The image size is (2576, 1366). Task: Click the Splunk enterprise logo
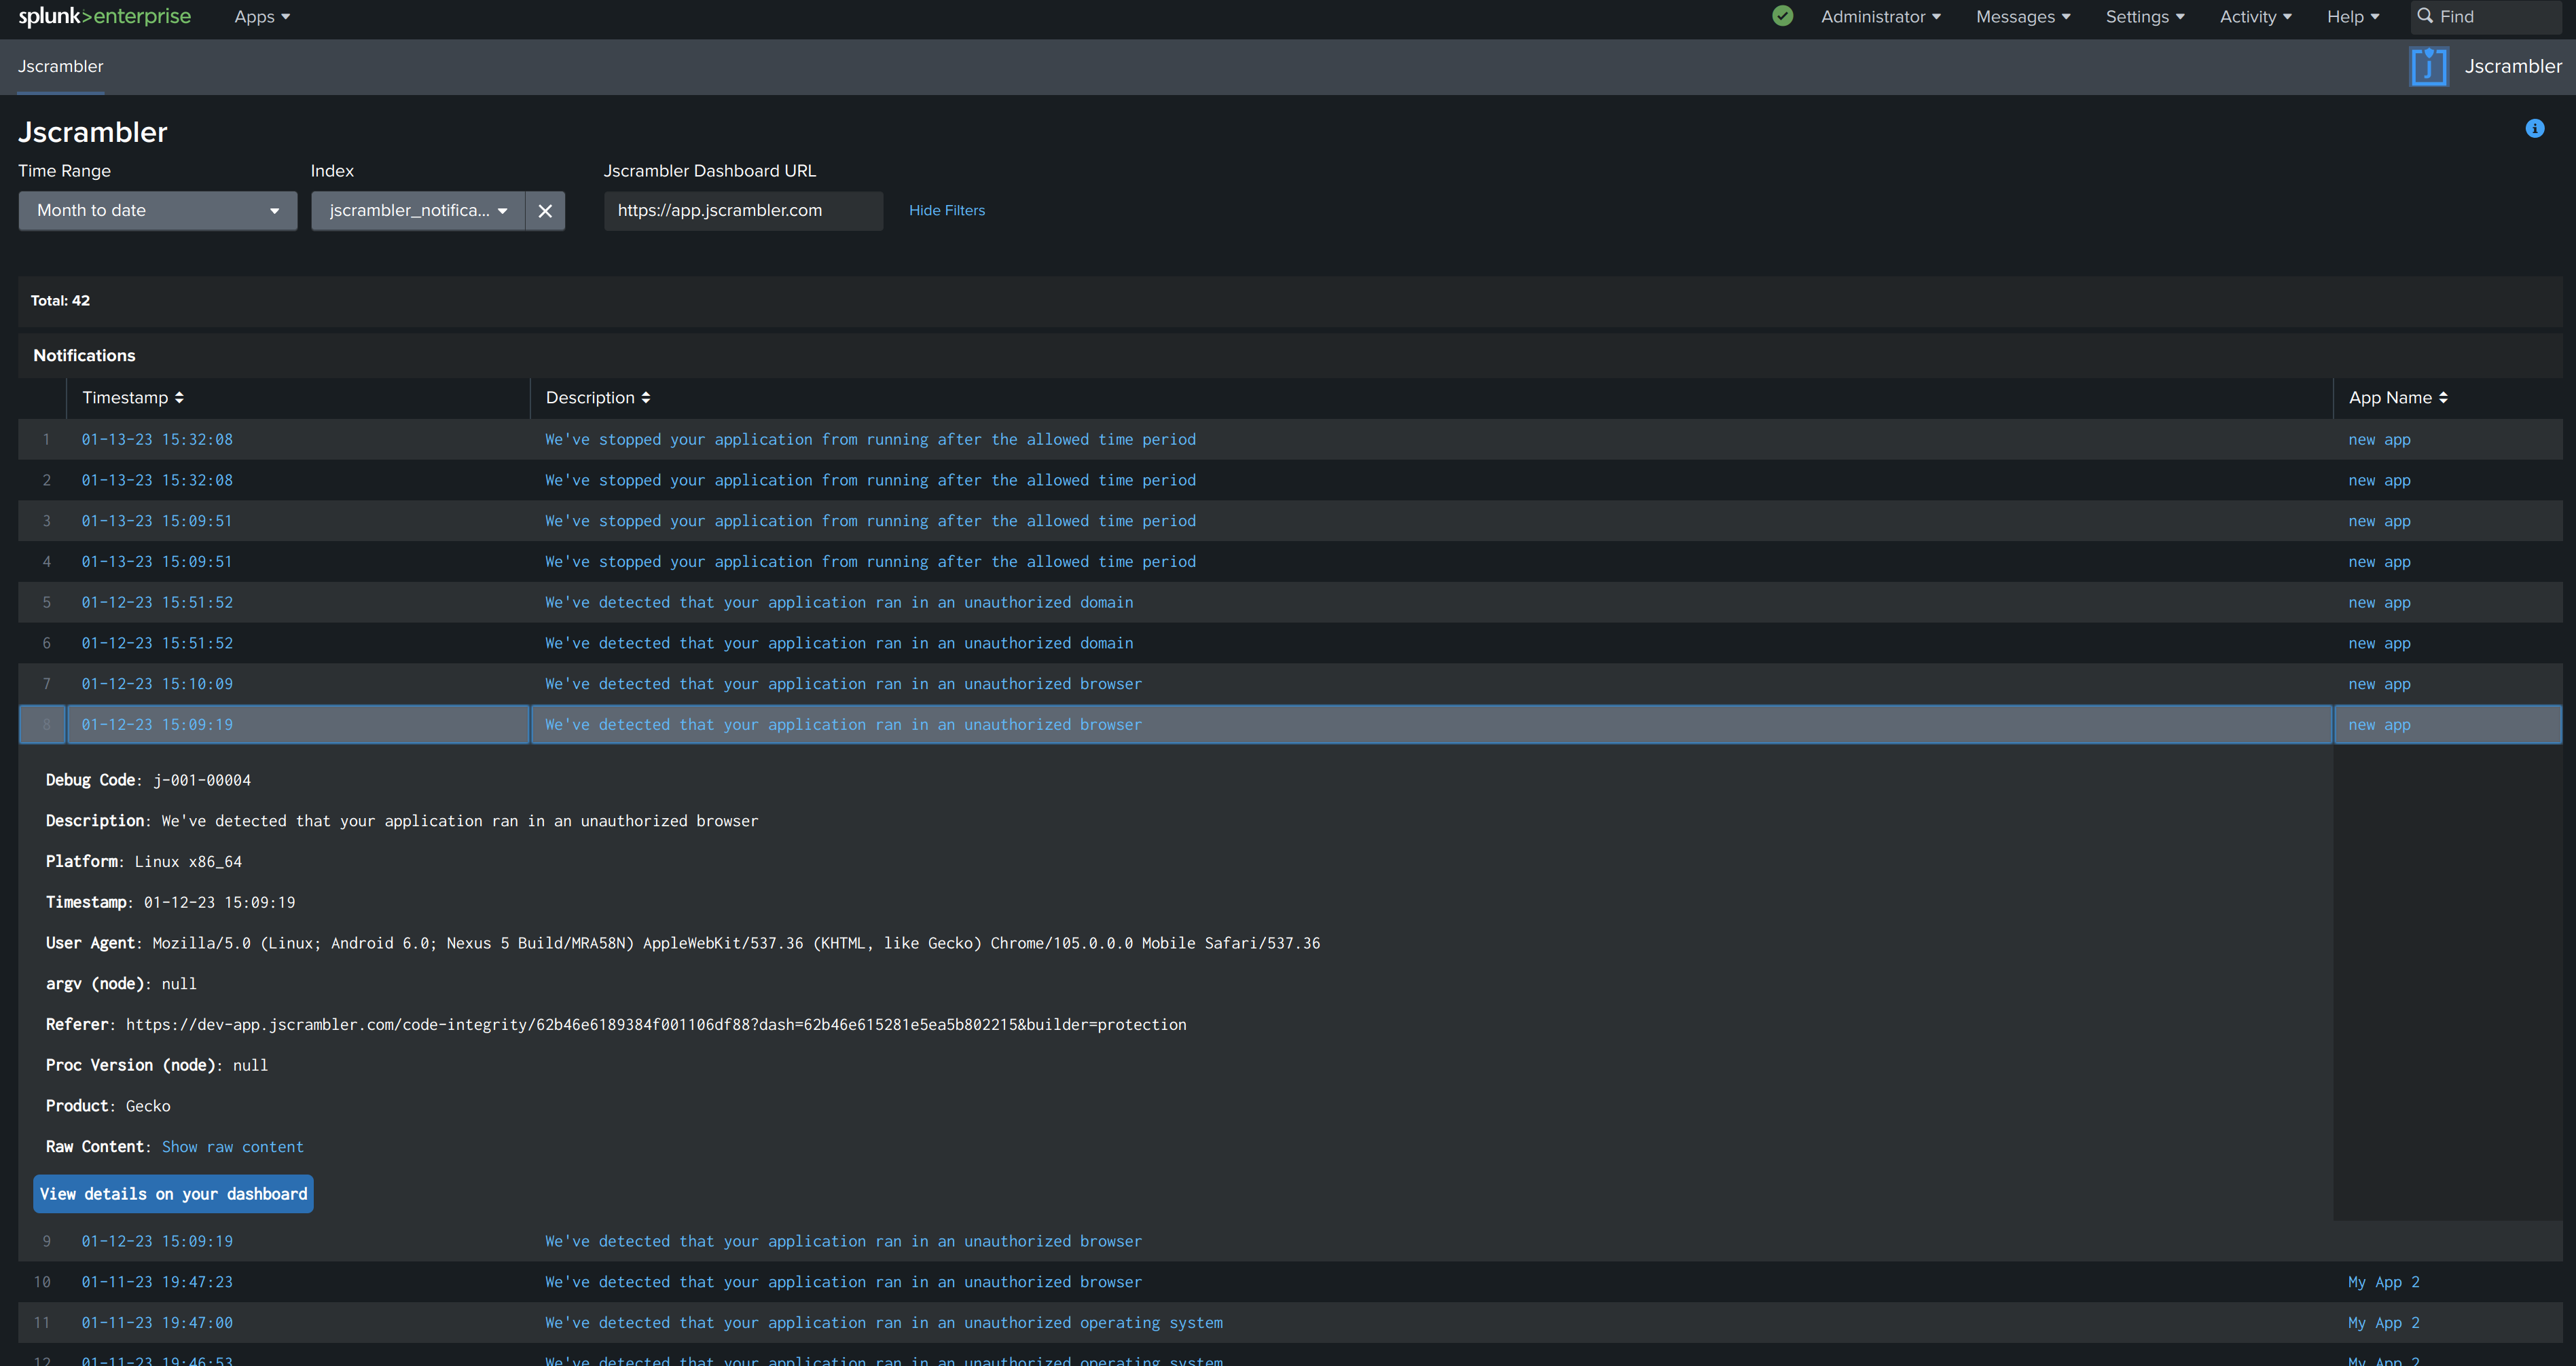pyautogui.click(x=105, y=17)
